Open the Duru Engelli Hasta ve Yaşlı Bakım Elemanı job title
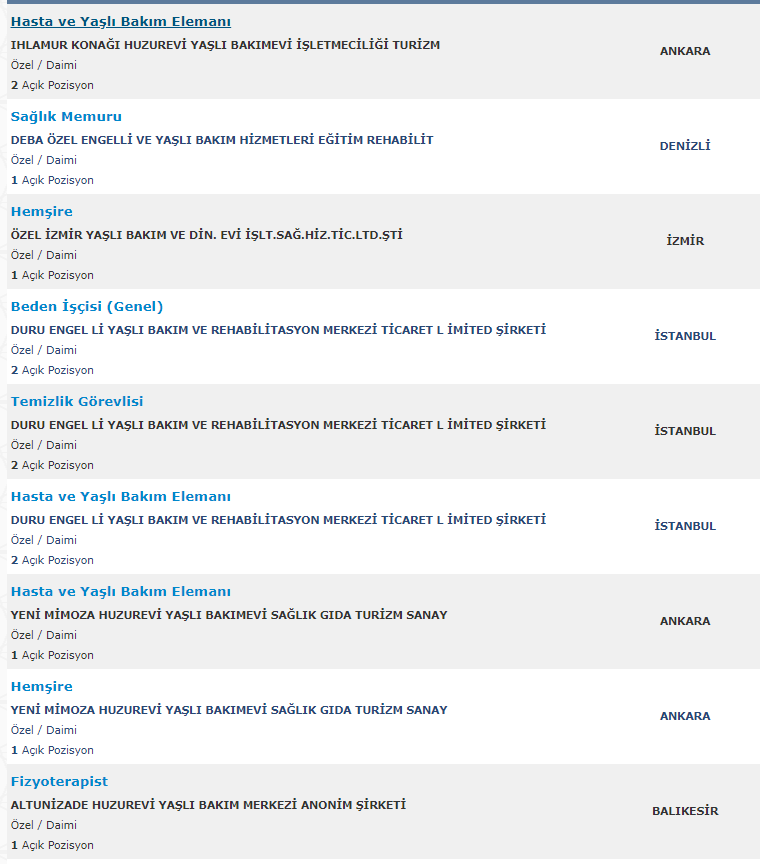Viewport: 760px width, 864px height. coord(121,497)
